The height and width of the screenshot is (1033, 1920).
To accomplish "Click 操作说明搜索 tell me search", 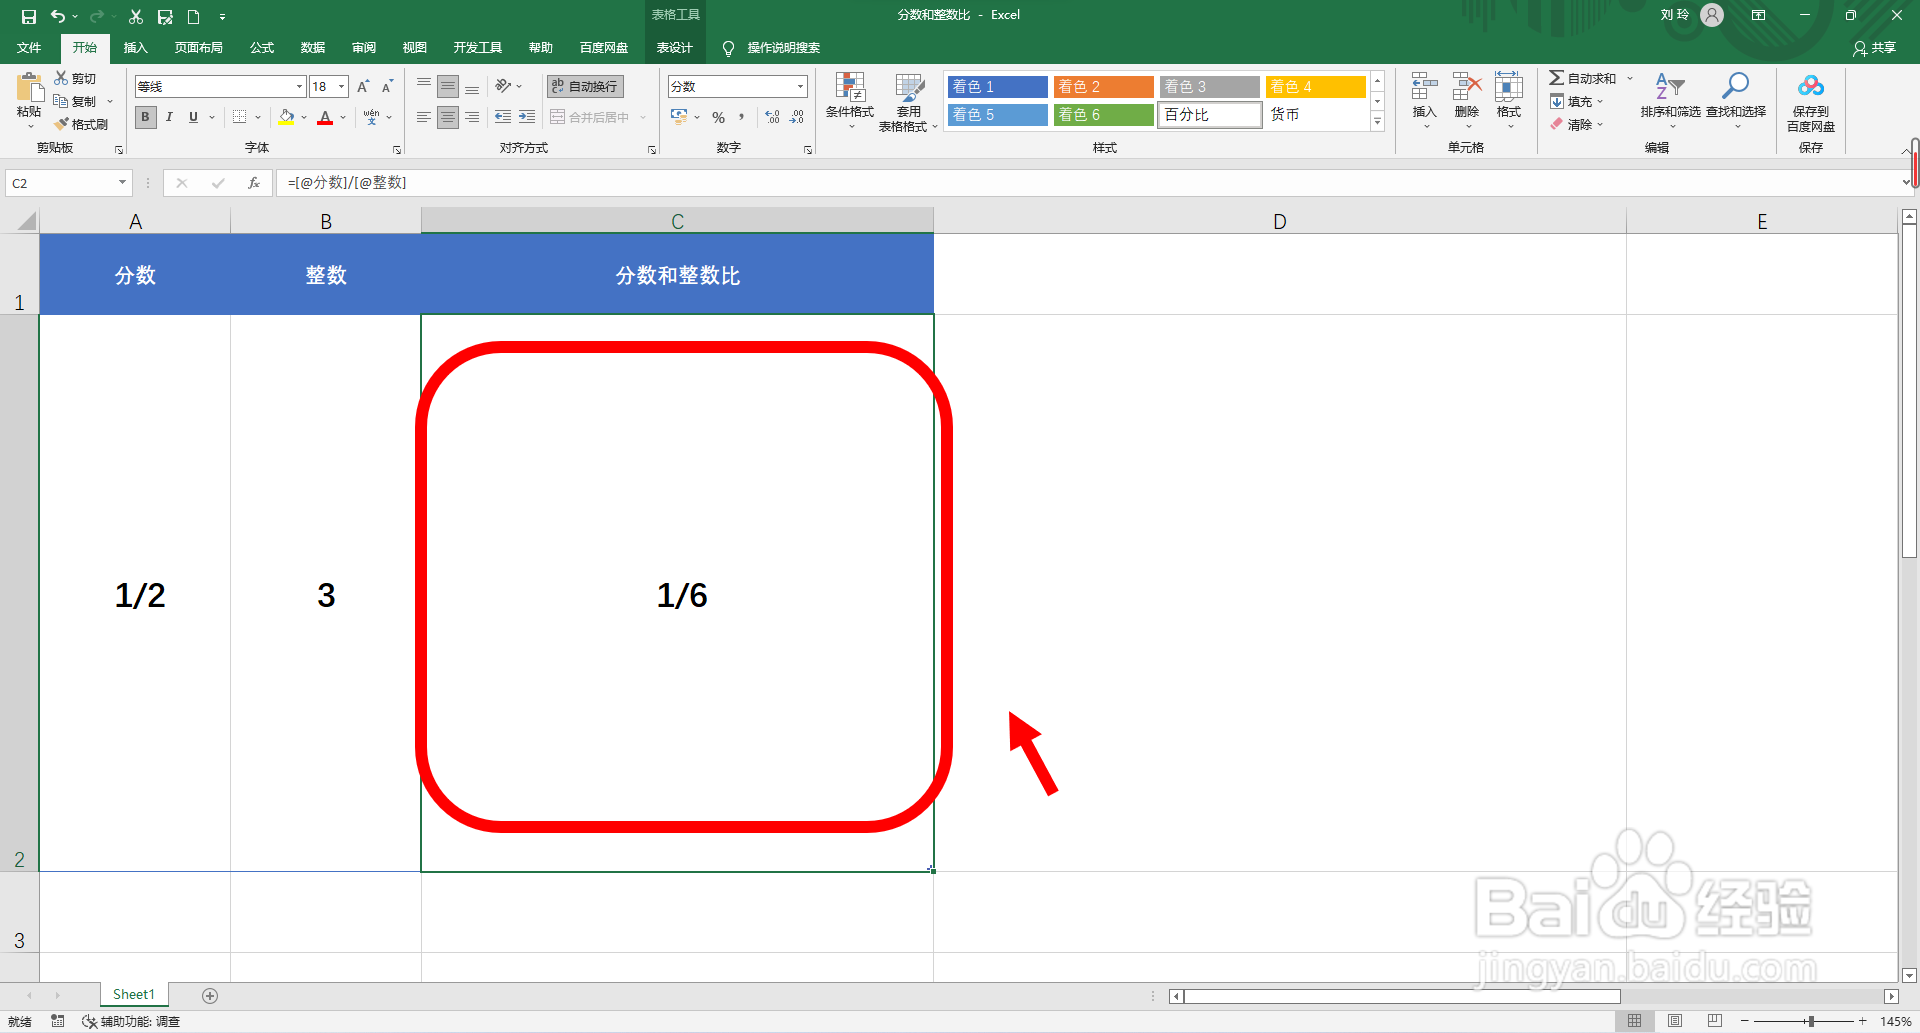I will coord(783,48).
